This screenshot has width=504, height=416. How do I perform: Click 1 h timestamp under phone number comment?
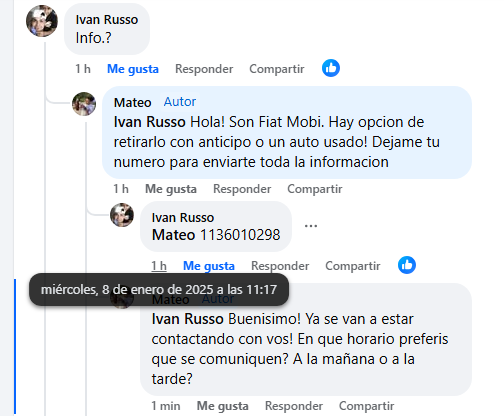click(x=159, y=266)
